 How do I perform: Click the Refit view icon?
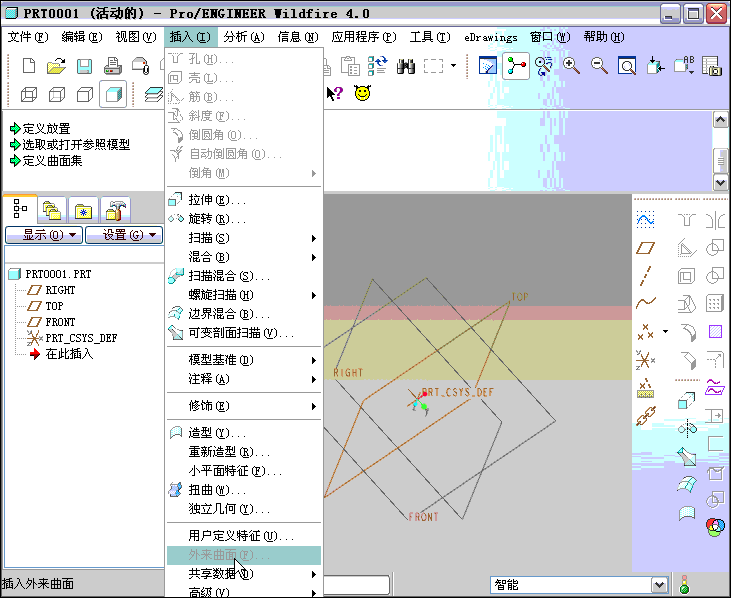[x=627, y=66]
